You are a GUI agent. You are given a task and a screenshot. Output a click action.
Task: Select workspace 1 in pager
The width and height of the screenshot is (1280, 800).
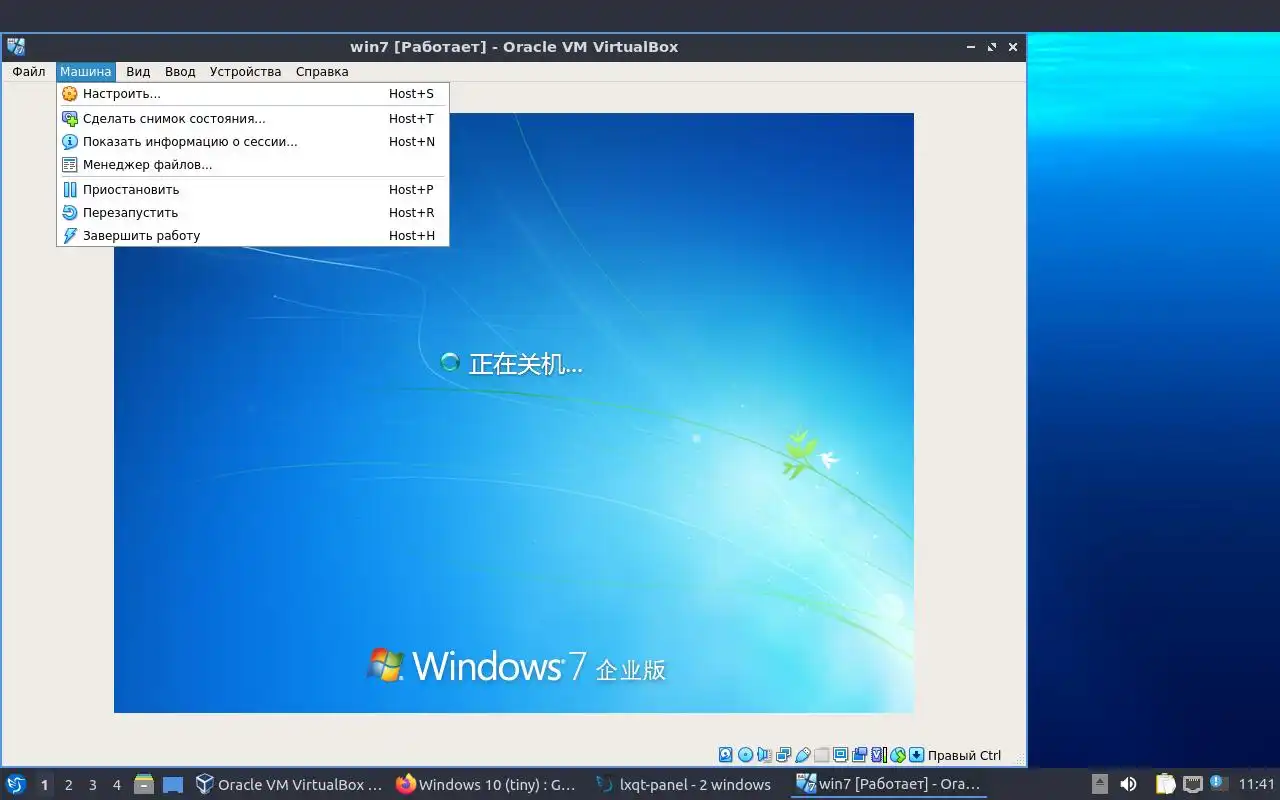click(44, 785)
